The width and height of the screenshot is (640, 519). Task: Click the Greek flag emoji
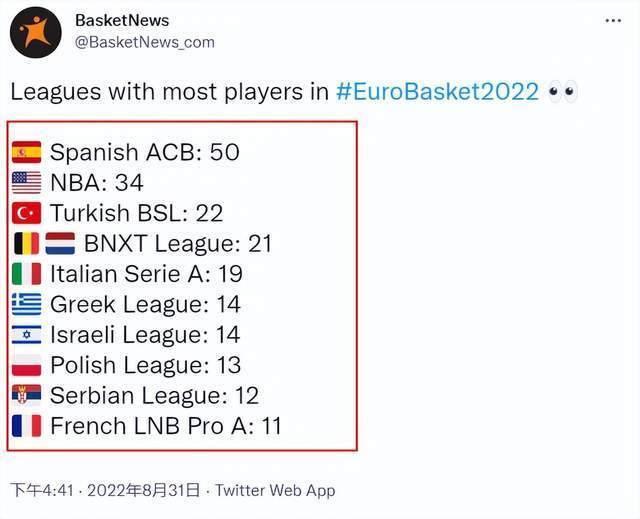(27, 304)
